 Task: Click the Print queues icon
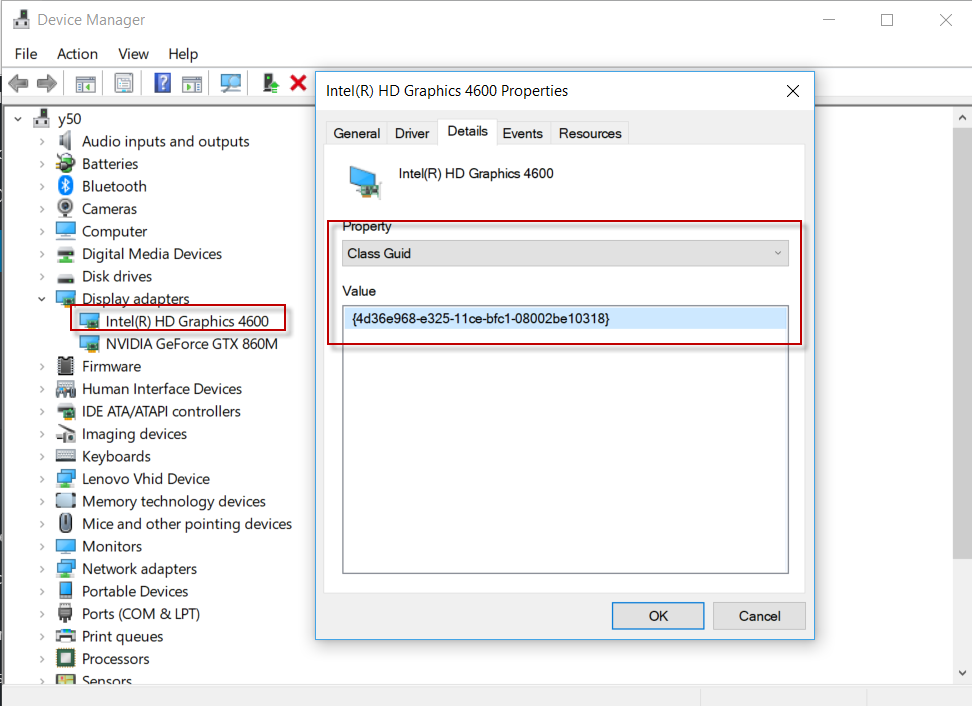pos(66,636)
